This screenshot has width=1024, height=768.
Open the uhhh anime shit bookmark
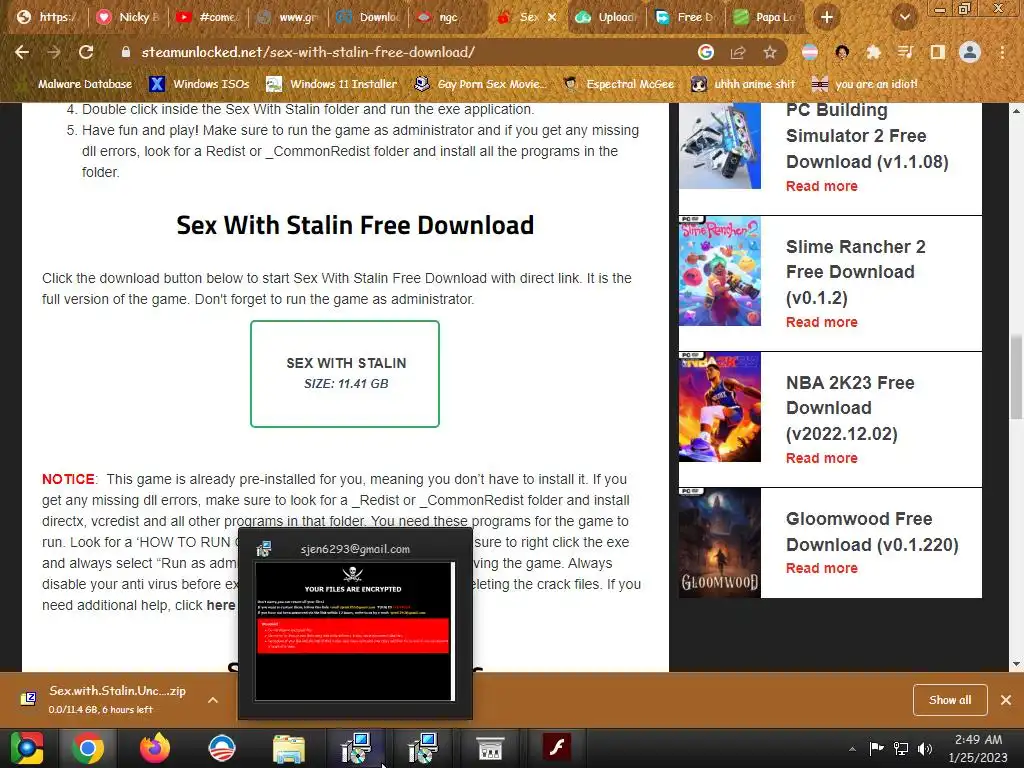[744, 84]
